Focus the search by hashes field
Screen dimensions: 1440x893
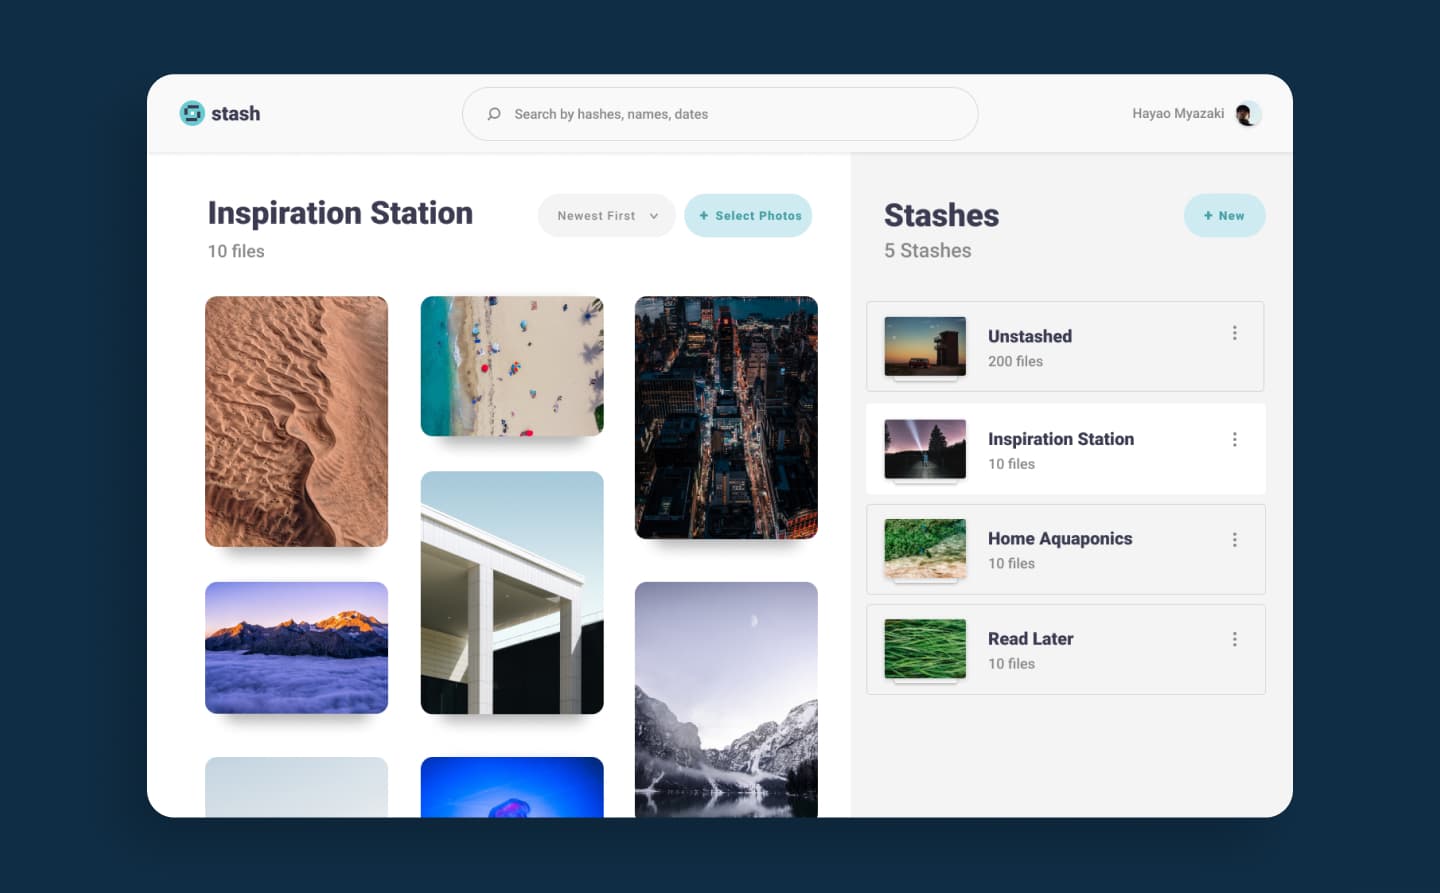(x=730, y=114)
